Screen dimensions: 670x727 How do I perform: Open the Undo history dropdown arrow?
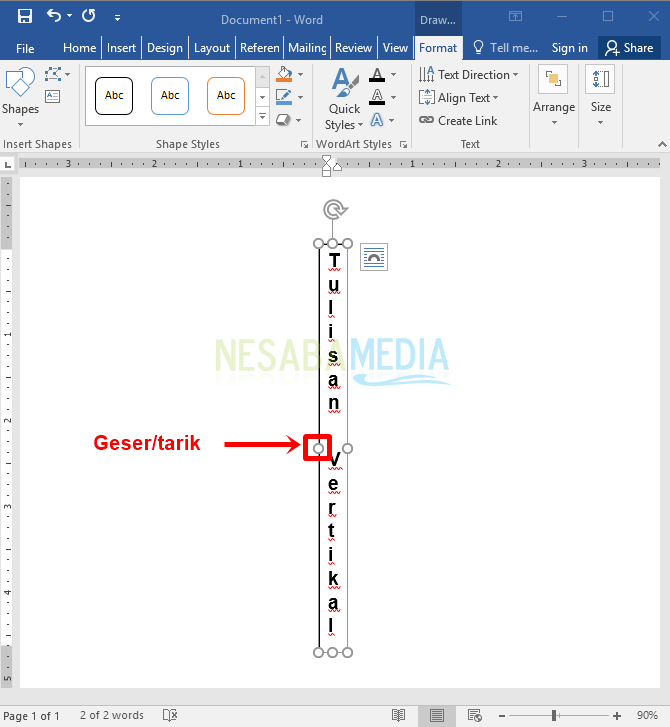pos(70,16)
